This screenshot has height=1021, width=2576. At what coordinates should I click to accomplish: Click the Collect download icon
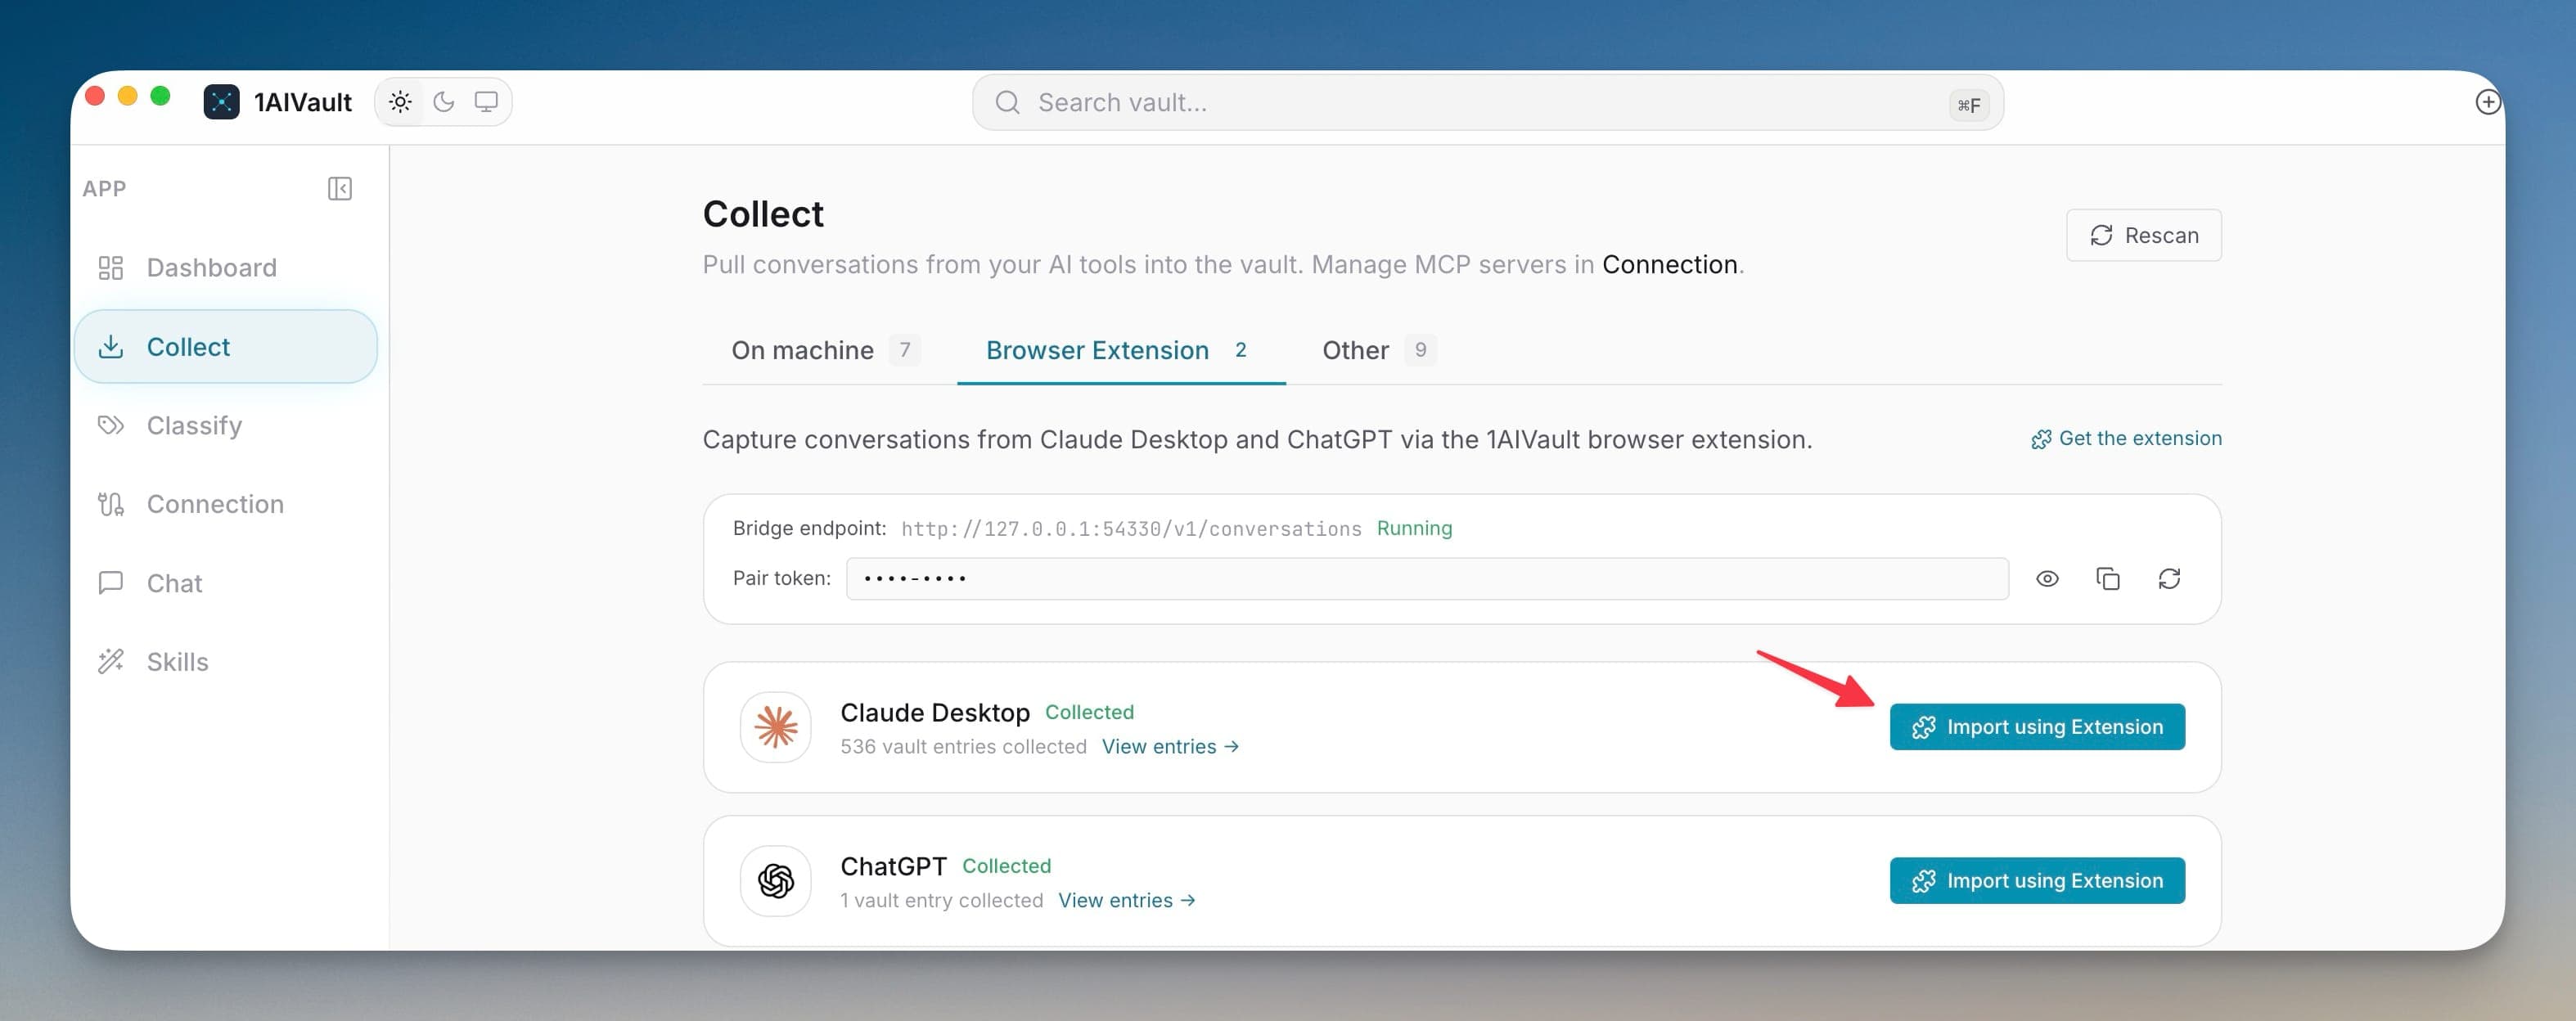[x=111, y=347]
